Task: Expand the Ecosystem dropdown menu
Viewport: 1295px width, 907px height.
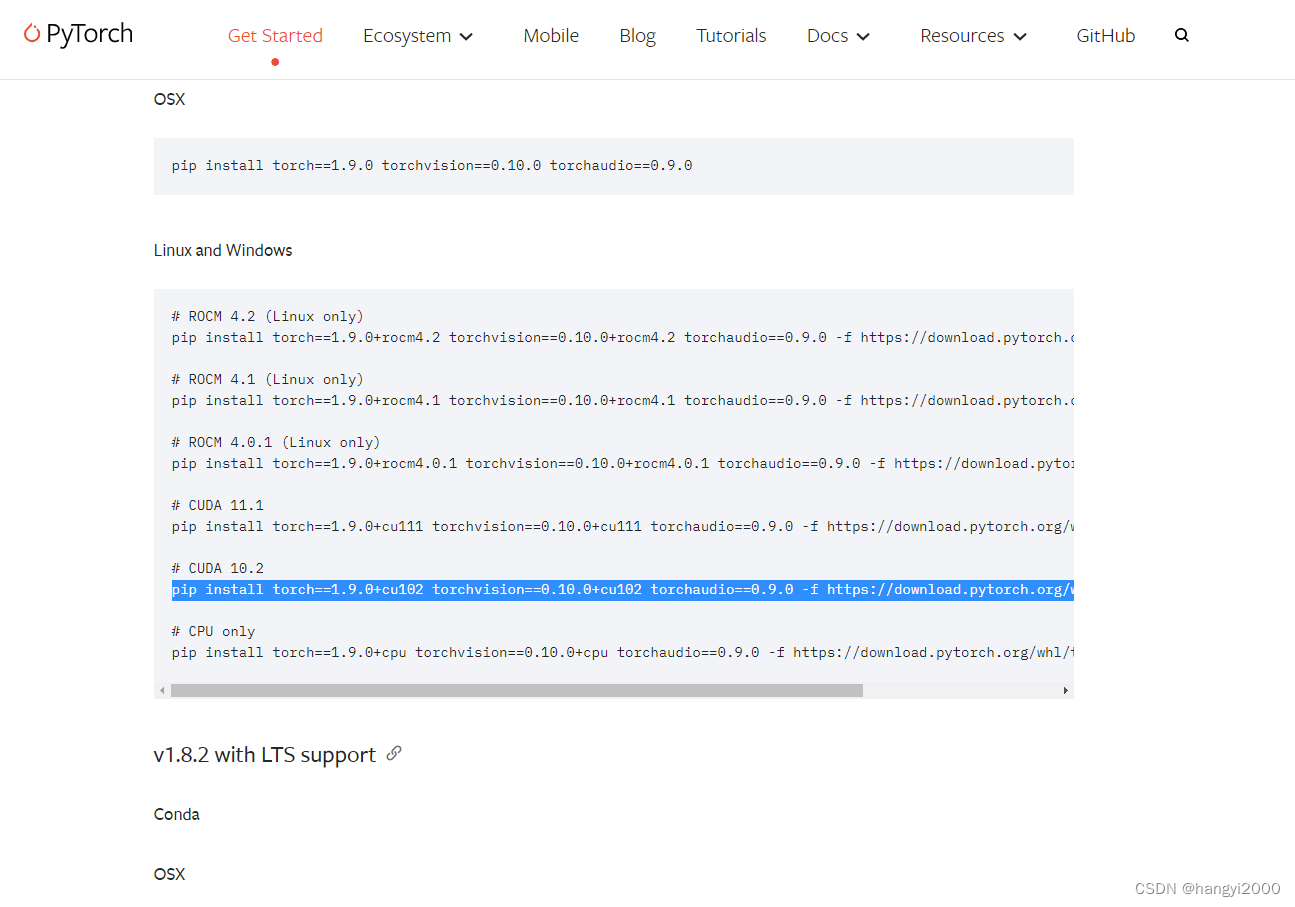Action: (x=418, y=35)
